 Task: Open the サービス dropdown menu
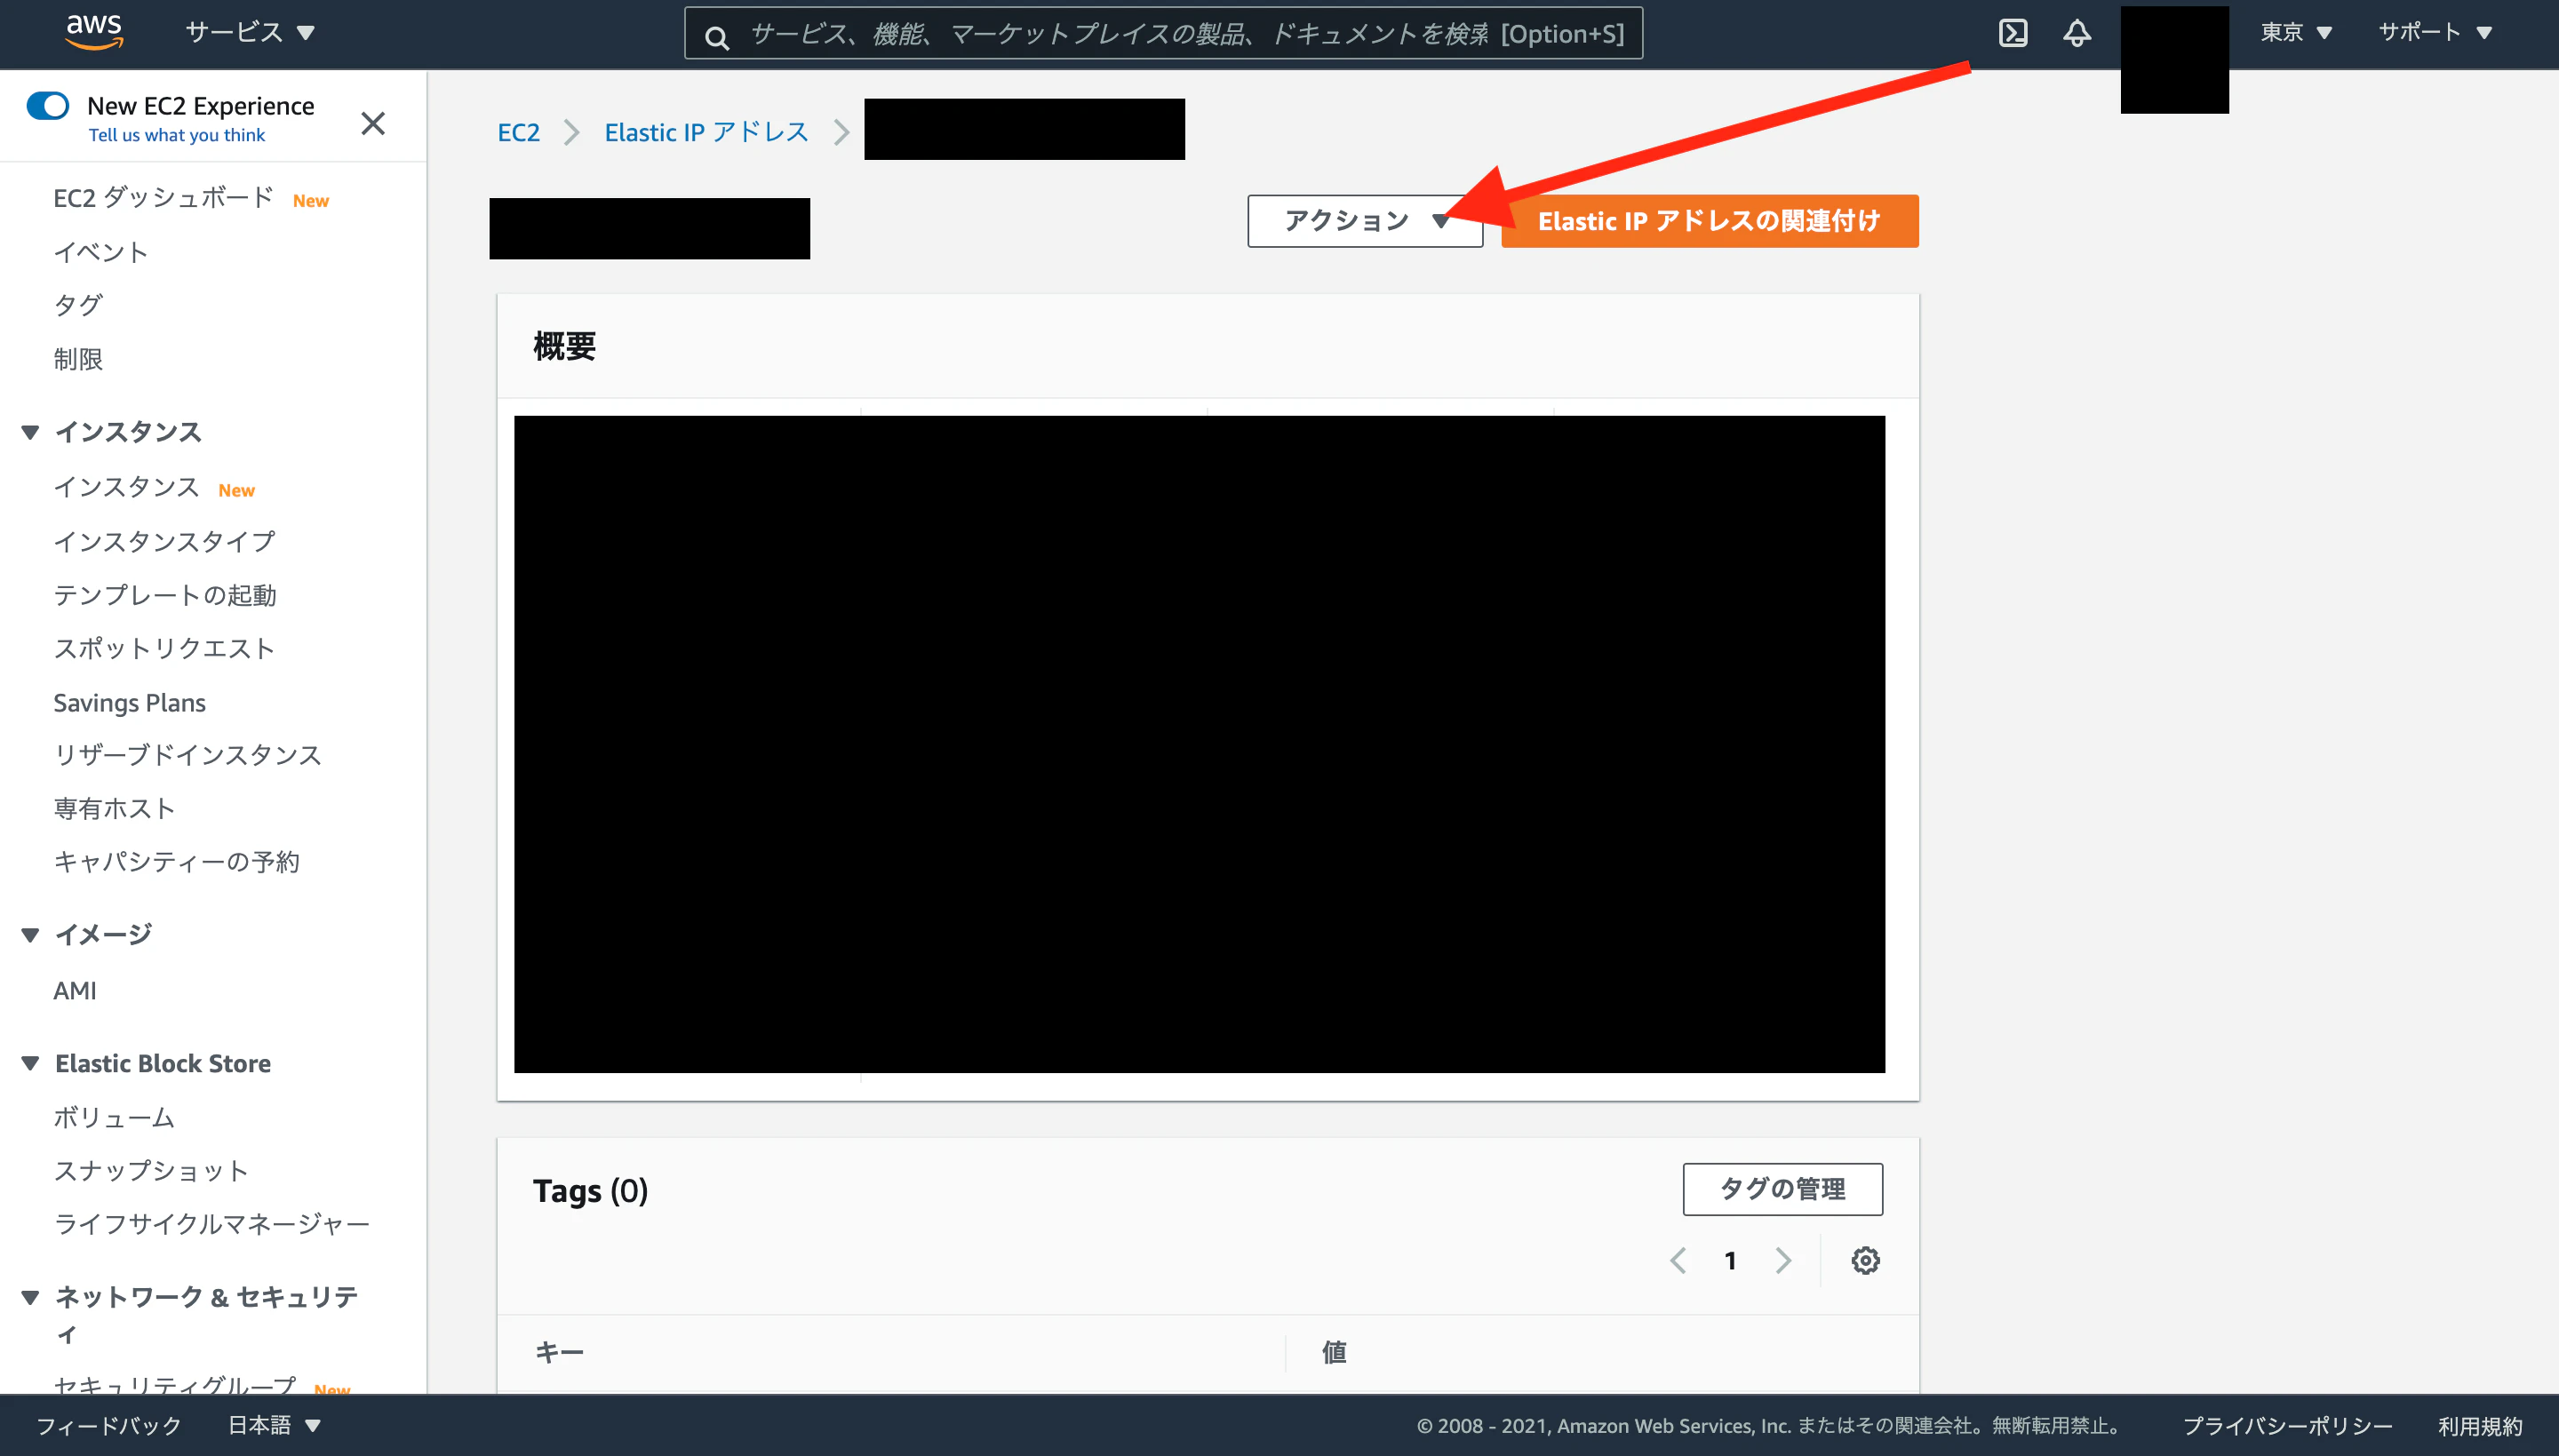click(250, 32)
